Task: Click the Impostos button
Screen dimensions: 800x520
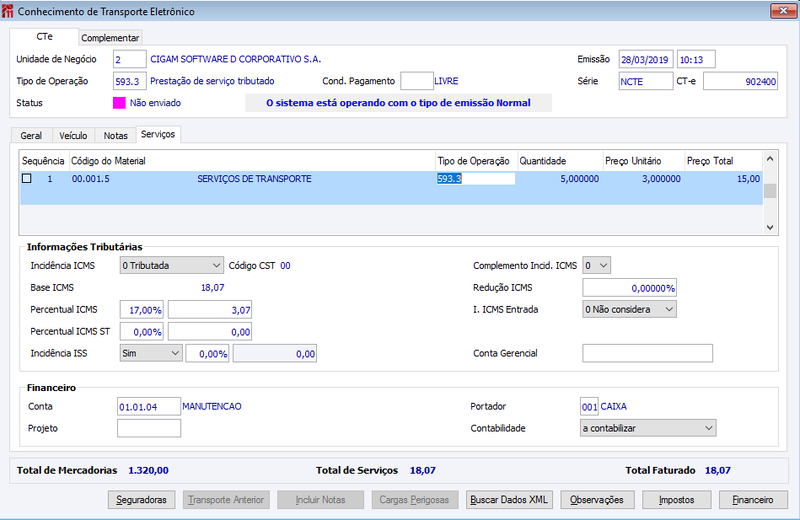Action: click(677, 500)
